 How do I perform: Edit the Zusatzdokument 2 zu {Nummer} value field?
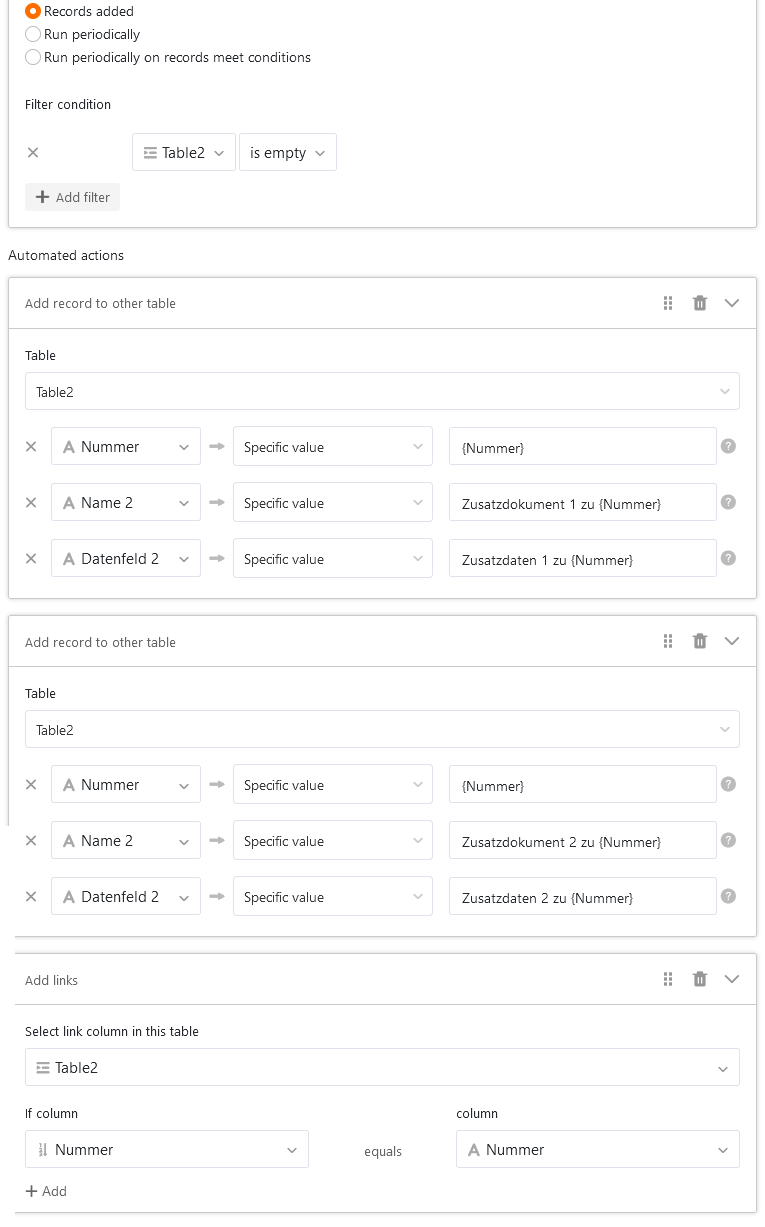coord(582,841)
